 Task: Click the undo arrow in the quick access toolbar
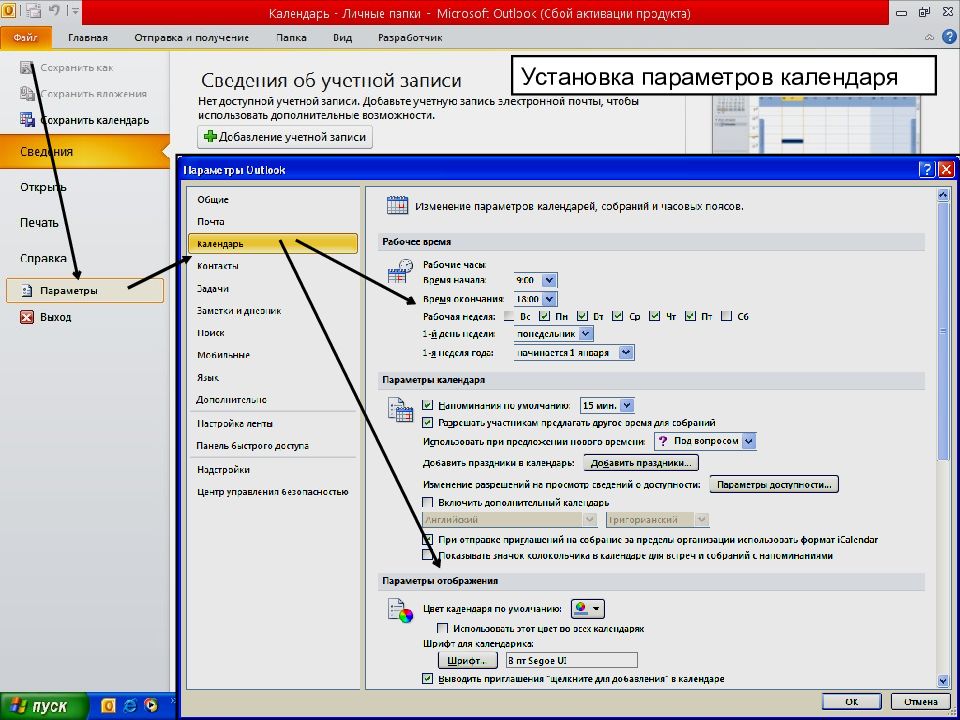click(54, 10)
